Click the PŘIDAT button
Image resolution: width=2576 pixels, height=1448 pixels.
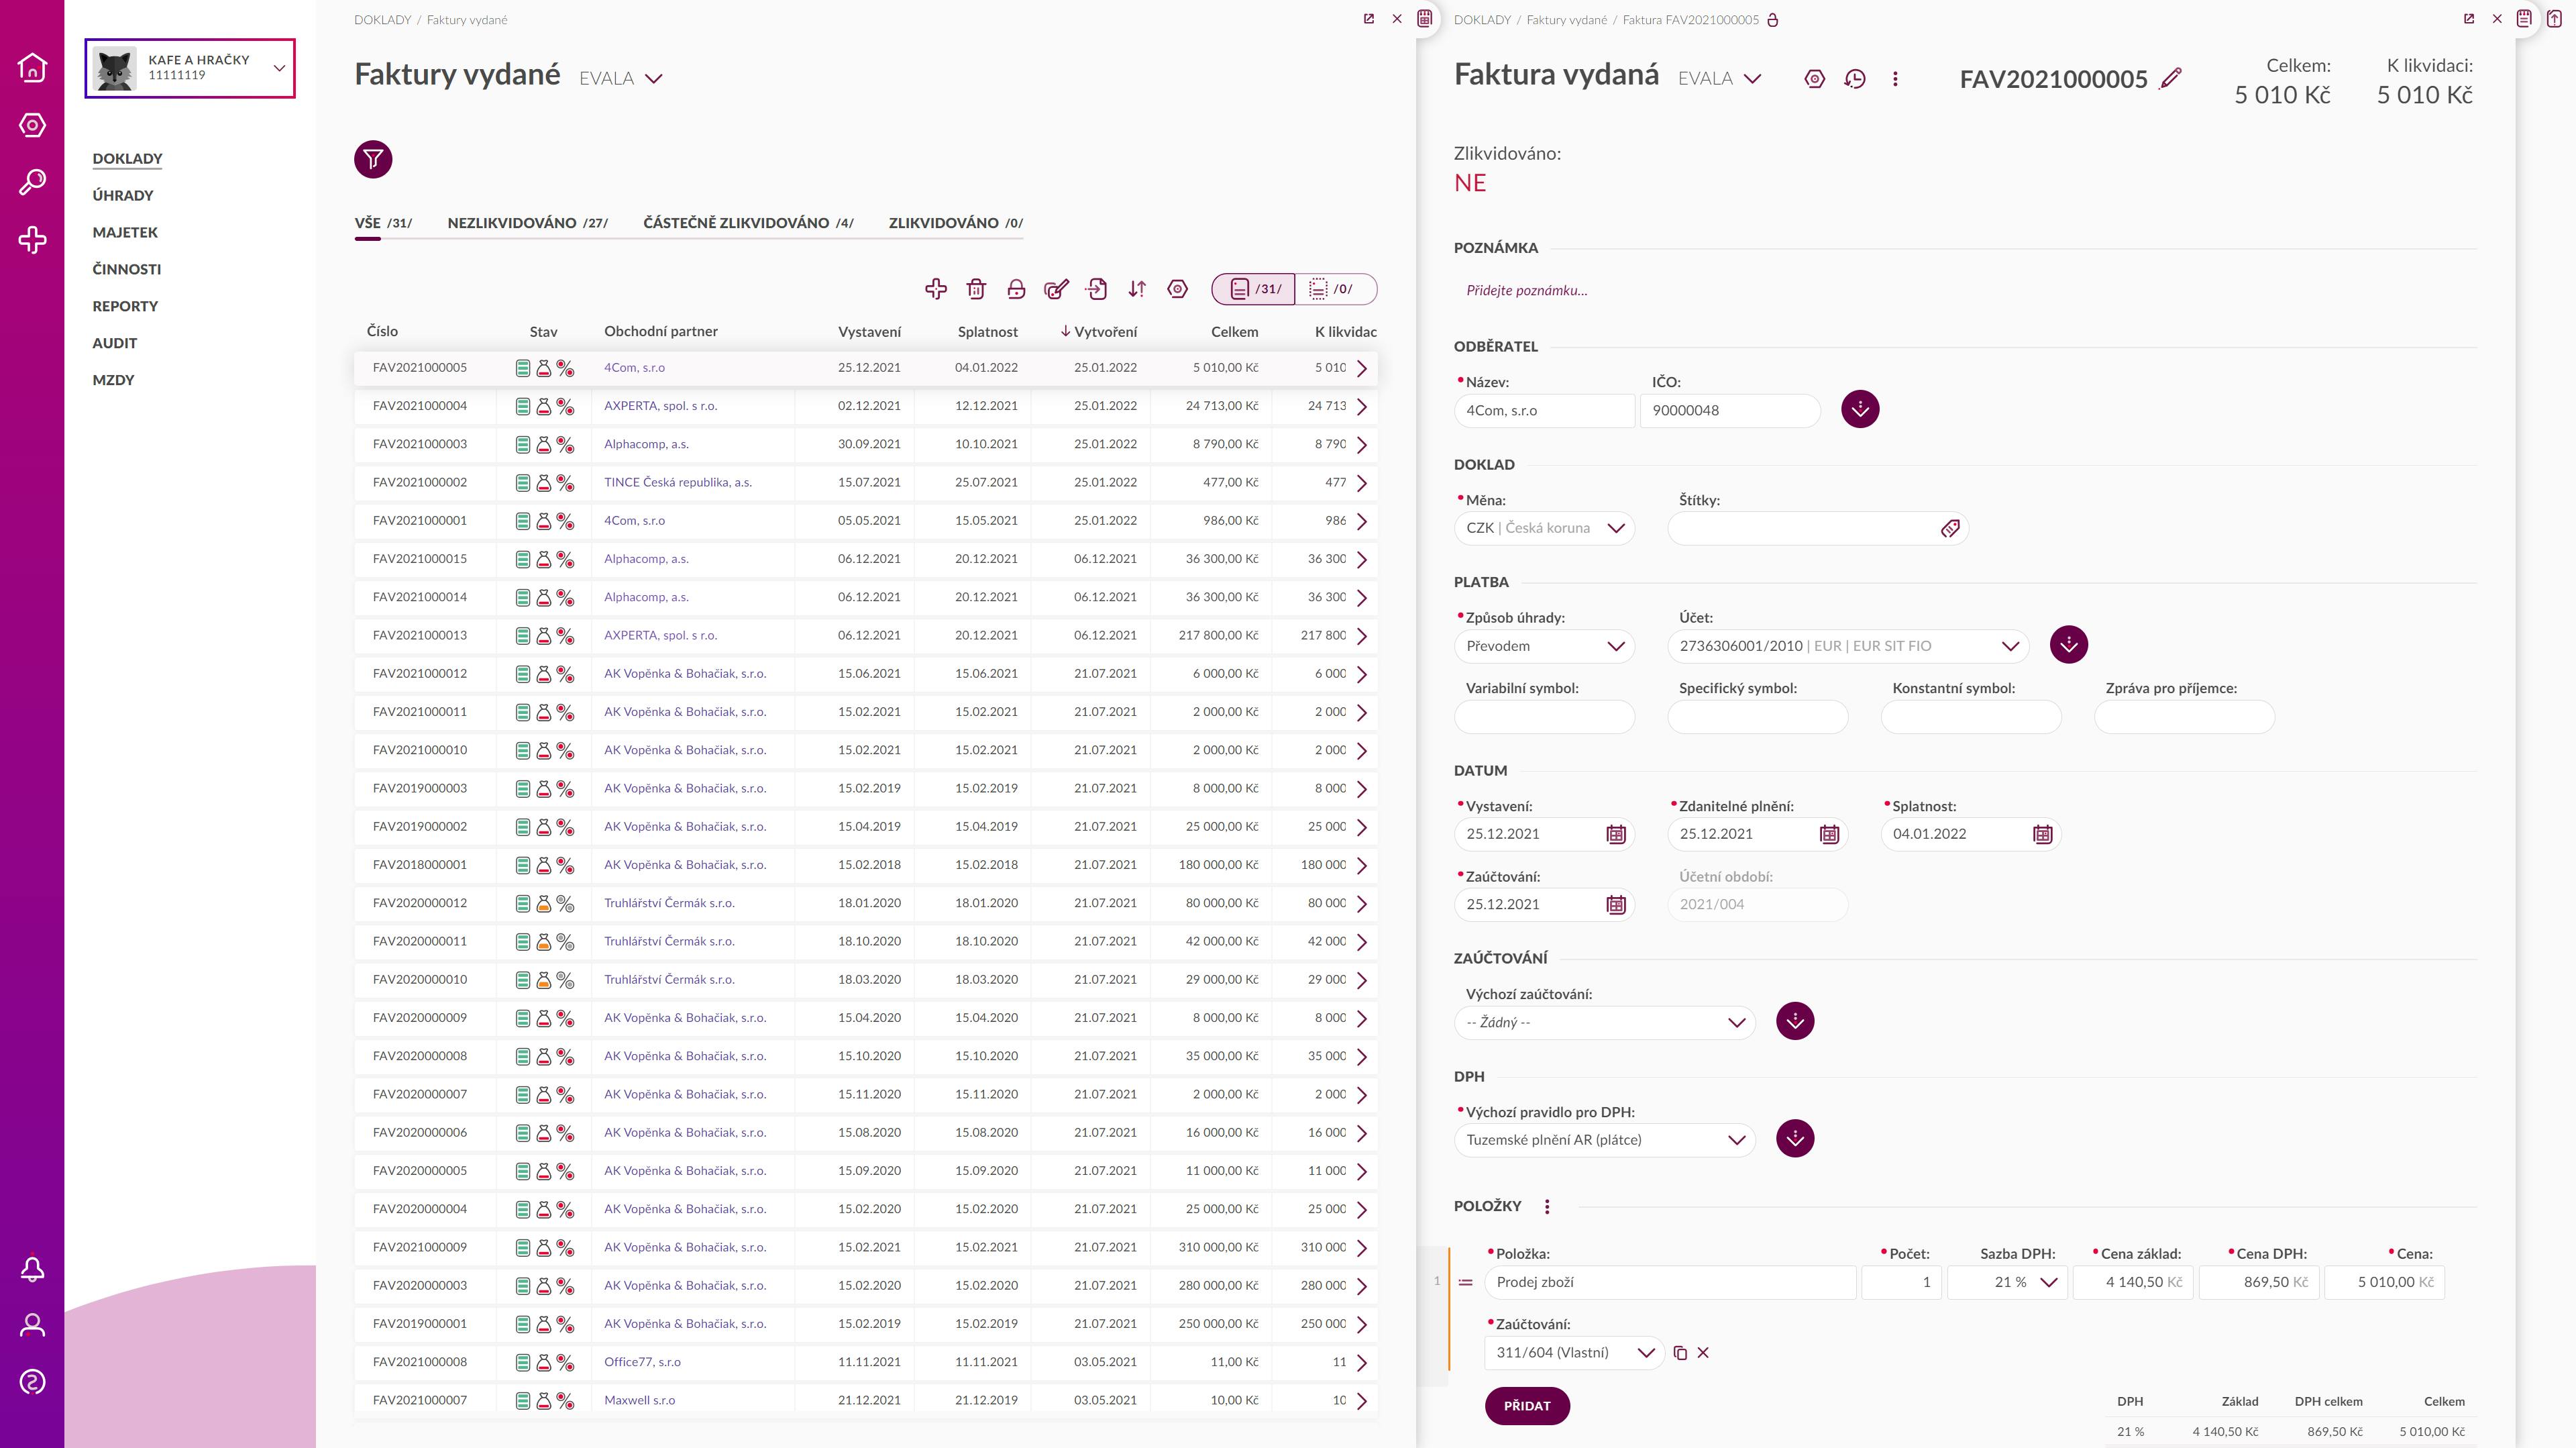click(x=1527, y=1406)
